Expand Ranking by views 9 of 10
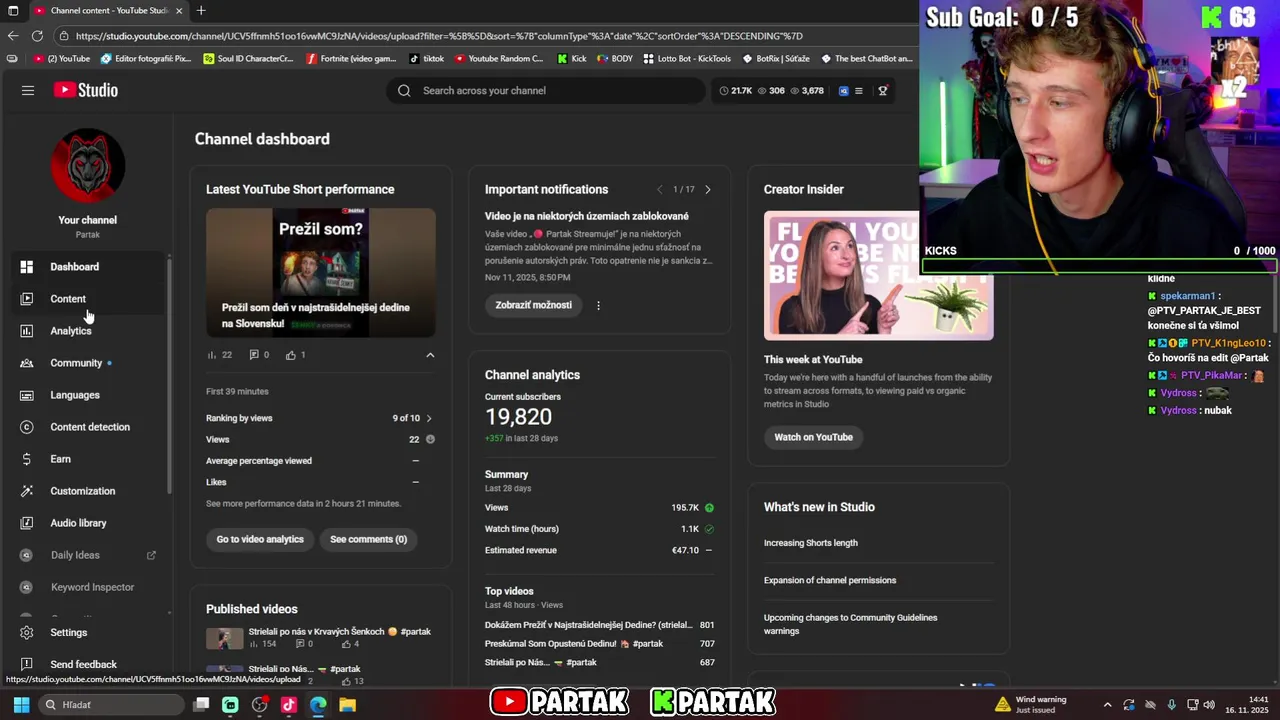The height and width of the screenshot is (720, 1280). (x=429, y=418)
